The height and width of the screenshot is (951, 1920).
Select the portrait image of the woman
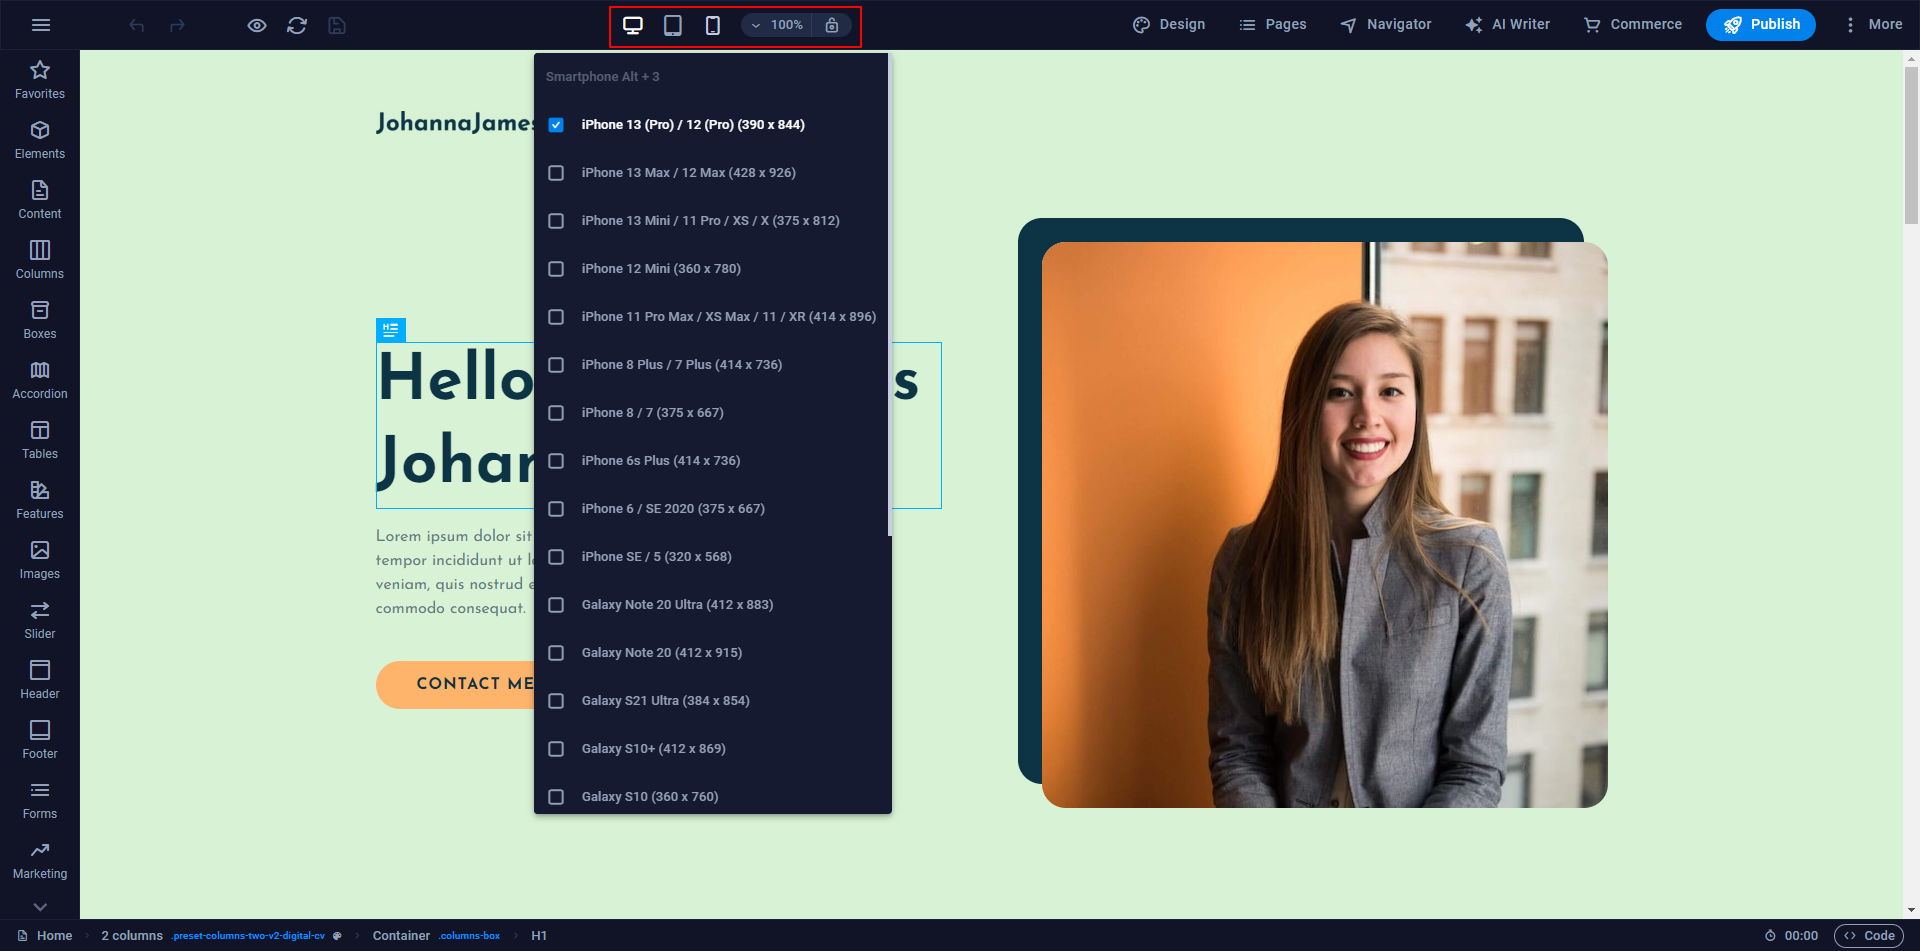(1324, 525)
